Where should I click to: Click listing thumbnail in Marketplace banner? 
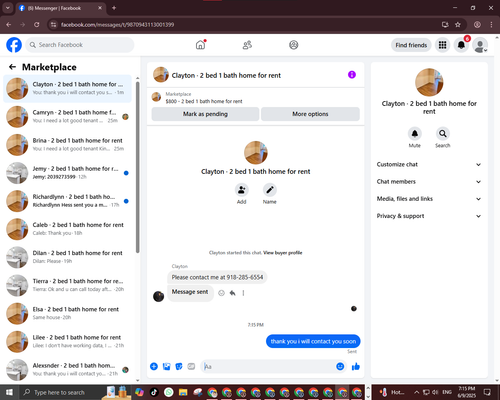click(x=156, y=97)
